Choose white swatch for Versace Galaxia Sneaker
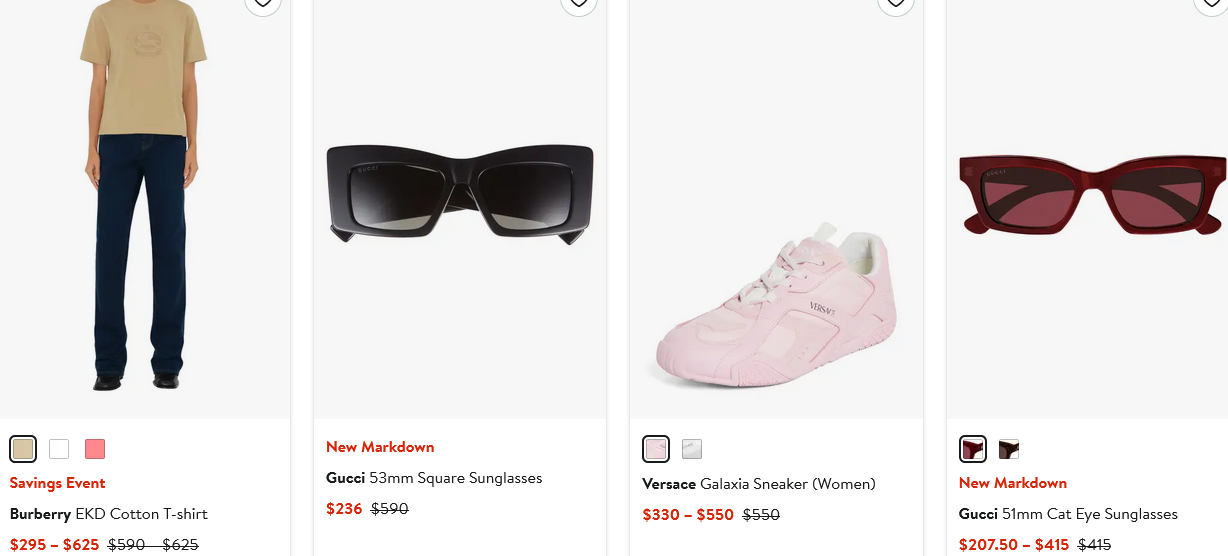This screenshot has width=1228, height=556. [692, 449]
